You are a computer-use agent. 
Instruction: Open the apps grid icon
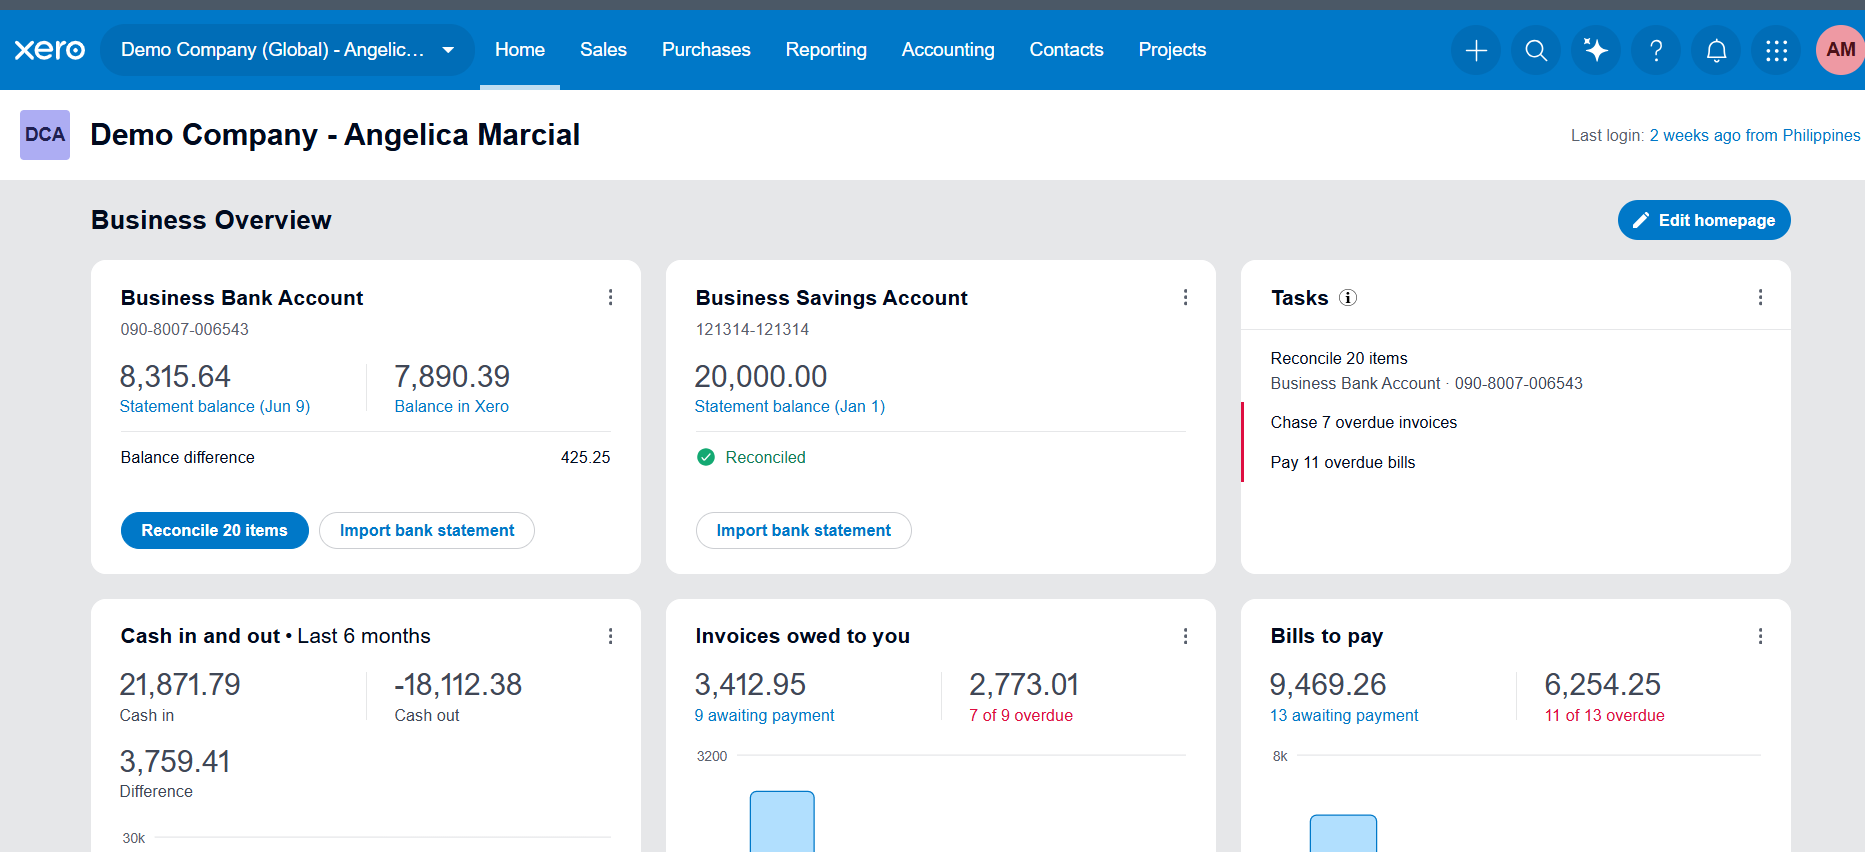(1776, 50)
